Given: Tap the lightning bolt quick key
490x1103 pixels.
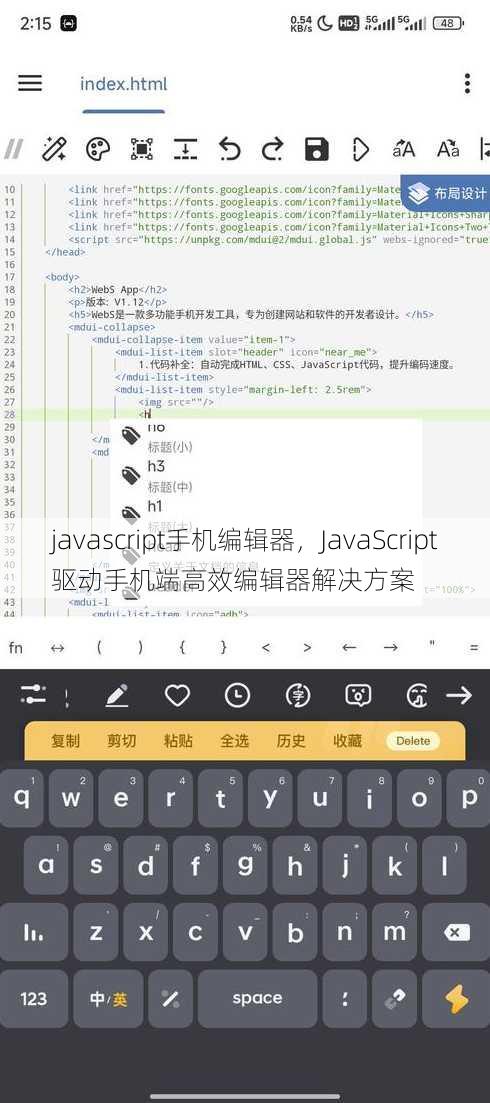Looking at the screenshot, I should pos(456,999).
